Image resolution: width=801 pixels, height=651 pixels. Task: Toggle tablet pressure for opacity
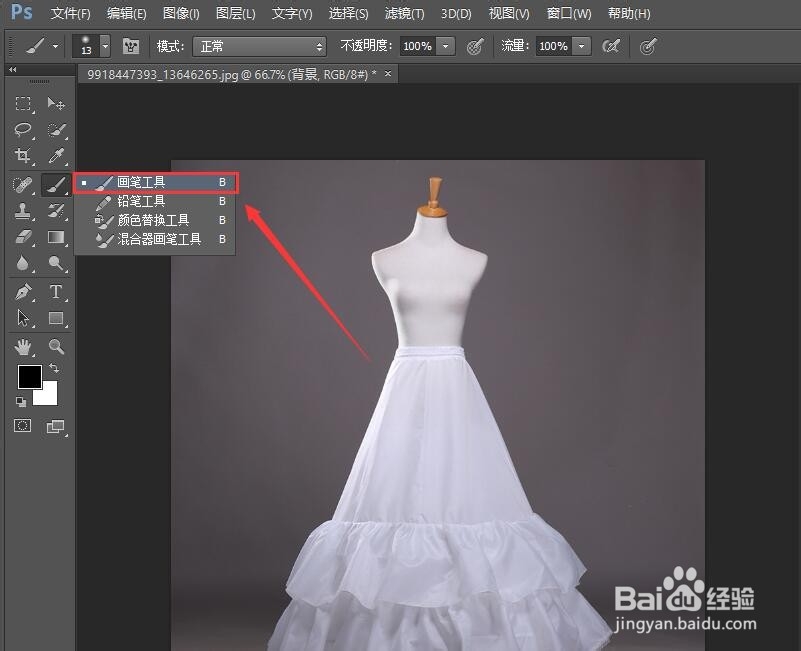475,46
